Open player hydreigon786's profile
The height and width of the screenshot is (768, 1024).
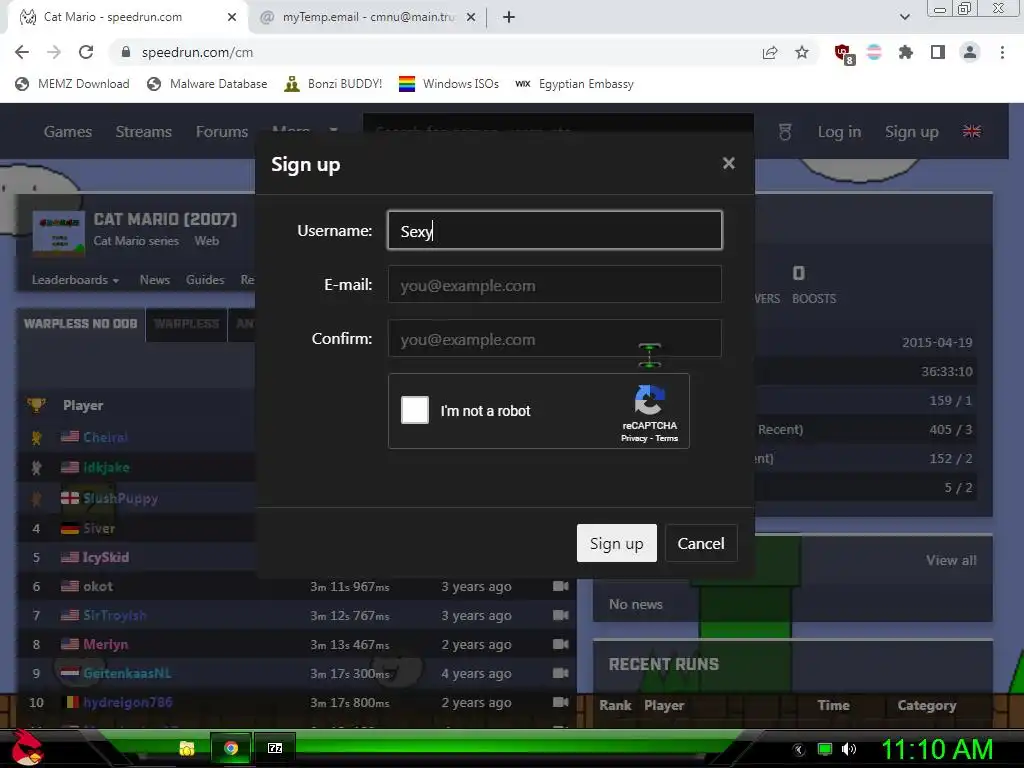(x=128, y=703)
